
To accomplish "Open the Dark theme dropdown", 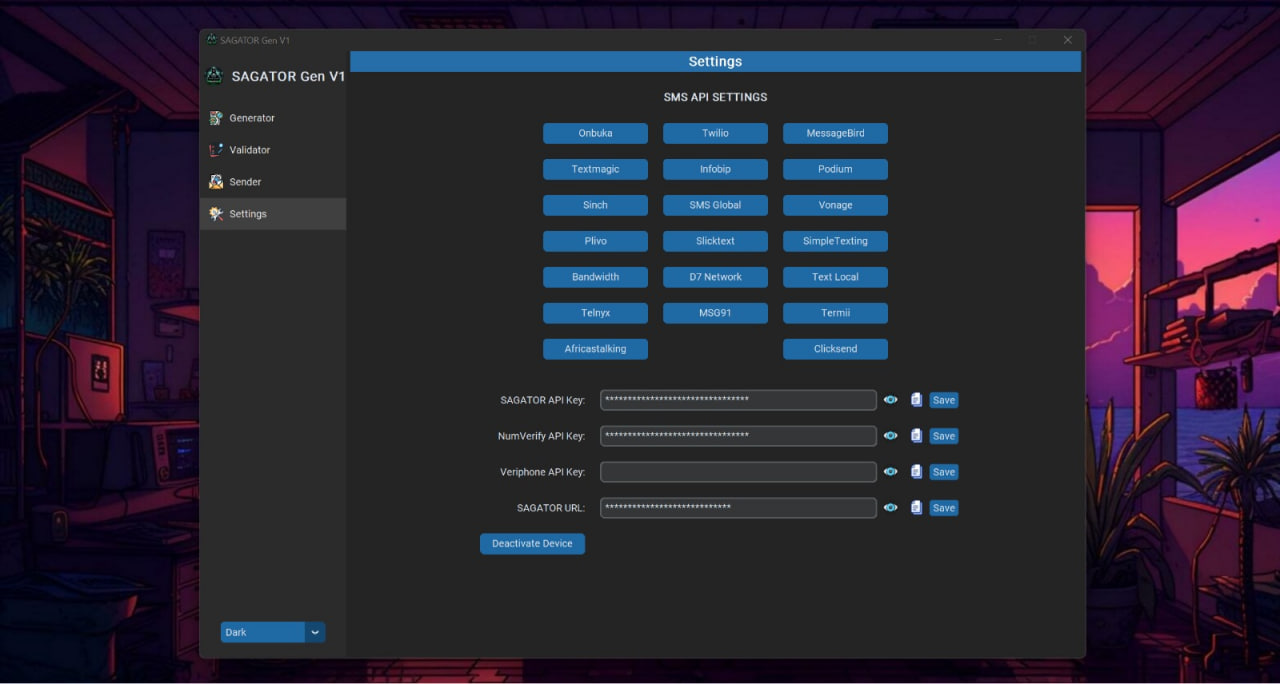I will (x=273, y=632).
